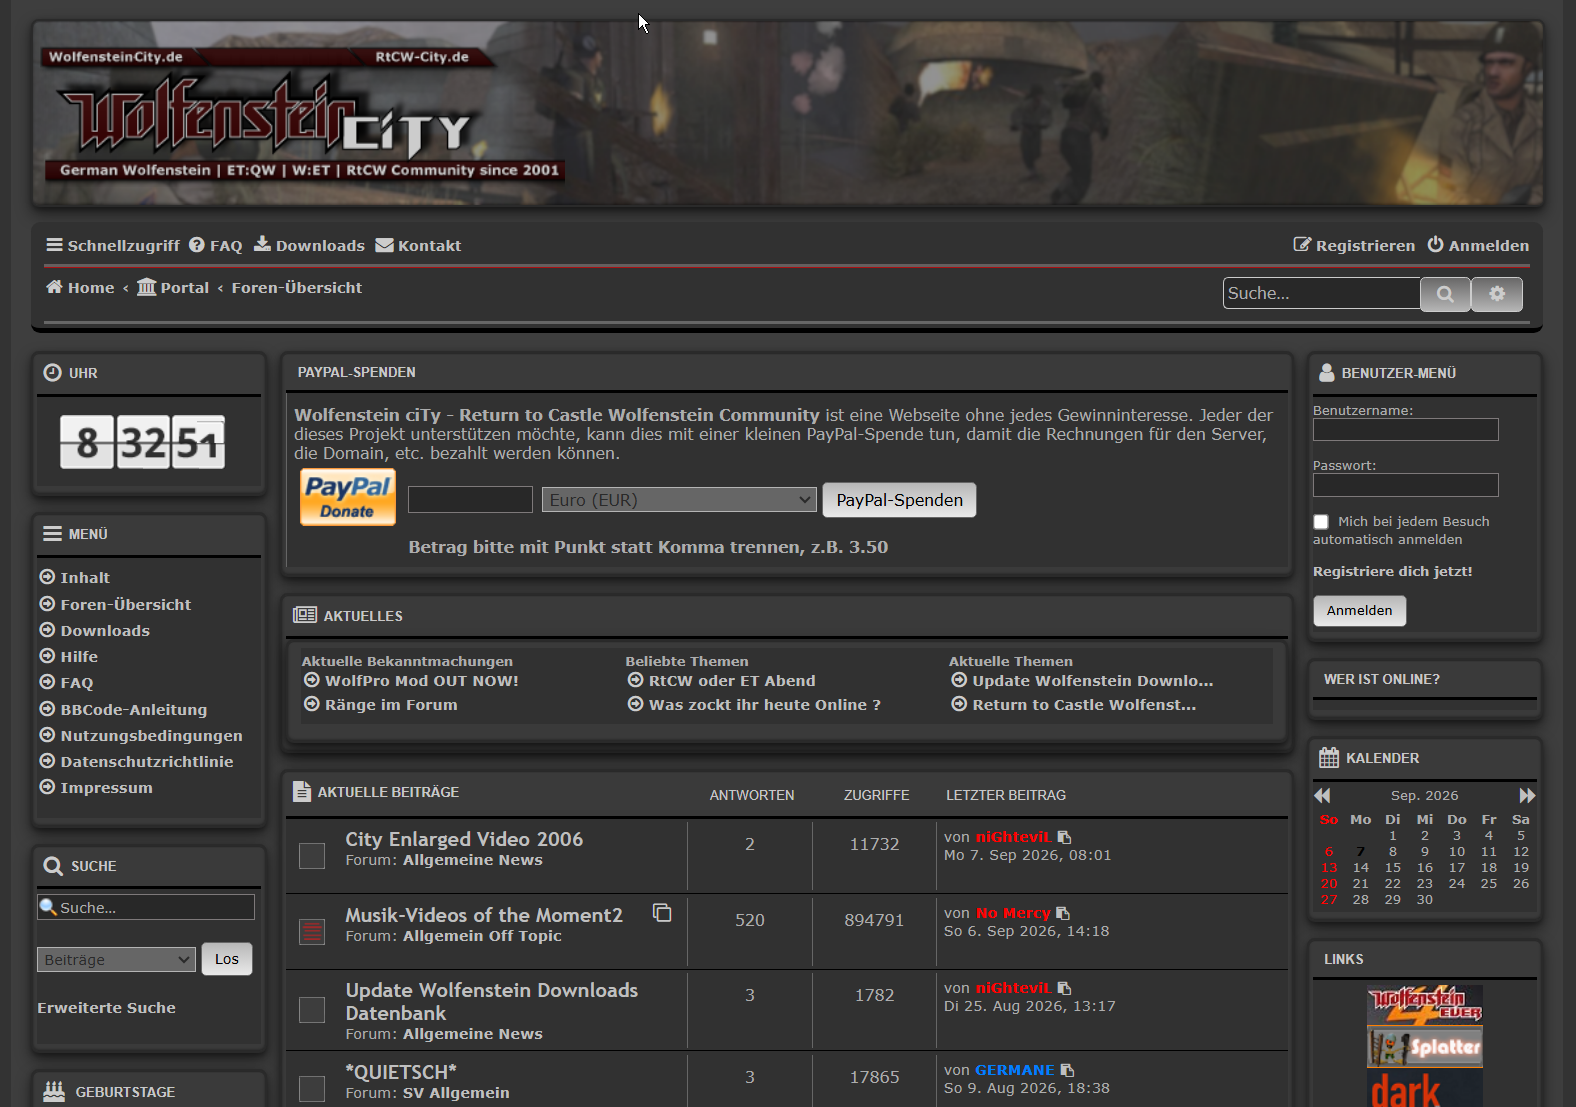This screenshot has width=1576, height=1107.
Task: Click the Los search button
Action: (227, 959)
